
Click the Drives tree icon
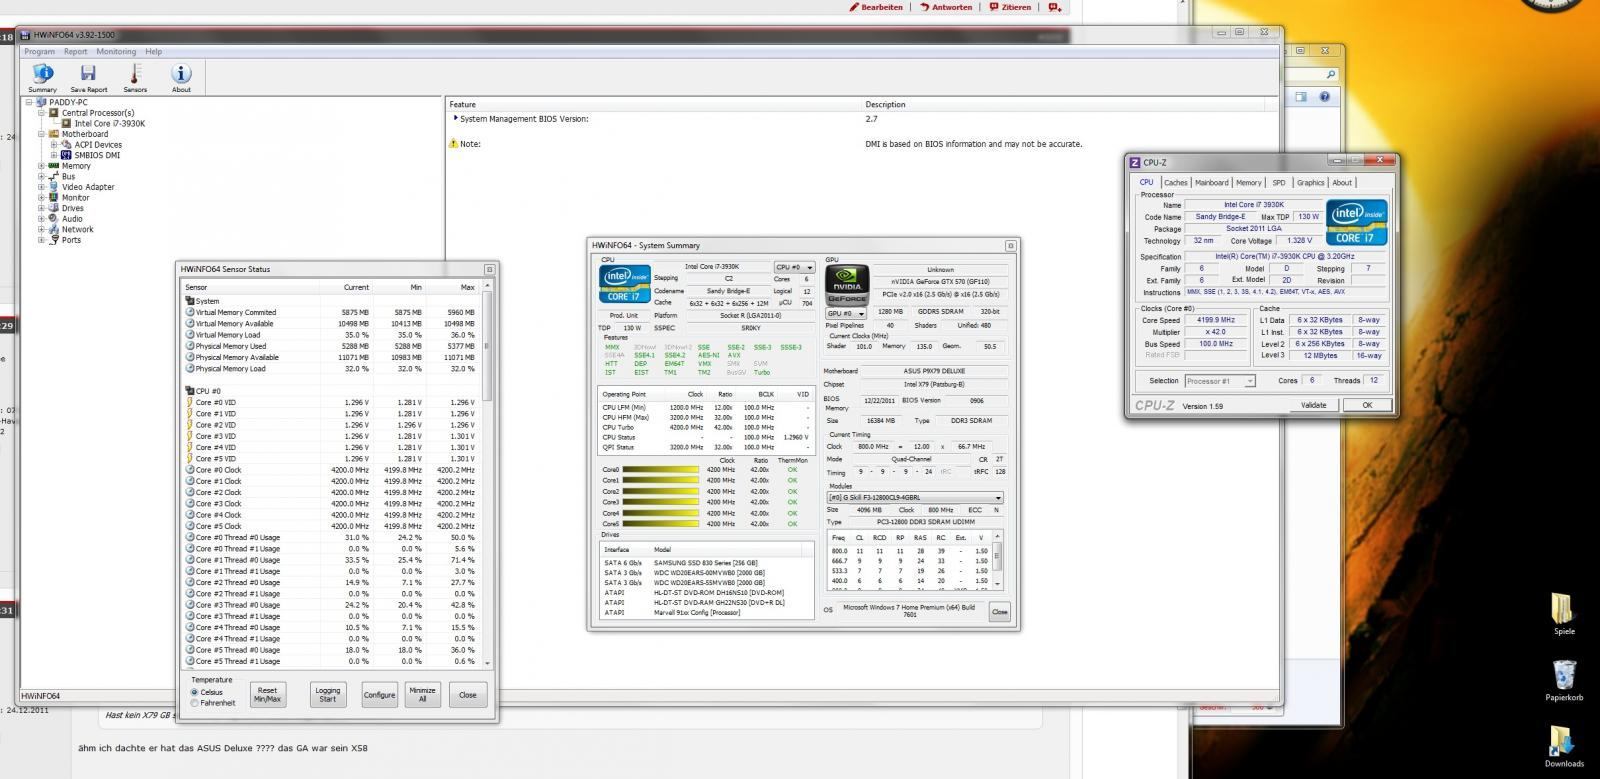[x=54, y=208]
